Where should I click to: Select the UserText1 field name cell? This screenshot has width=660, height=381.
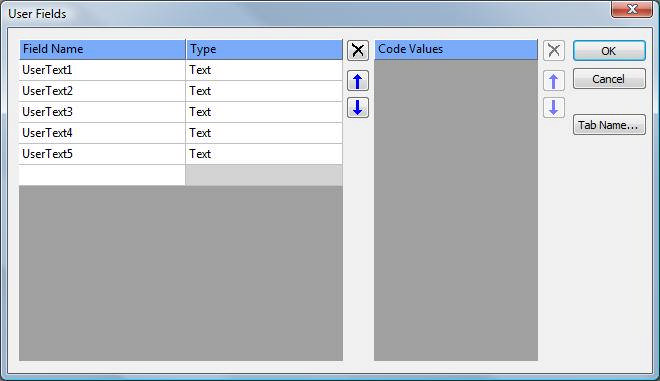102,70
